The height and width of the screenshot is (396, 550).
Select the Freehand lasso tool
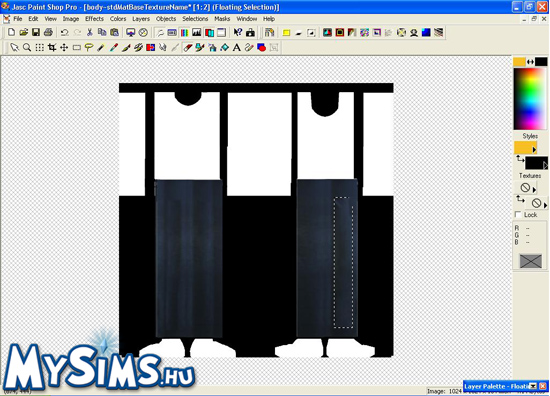coord(89,47)
